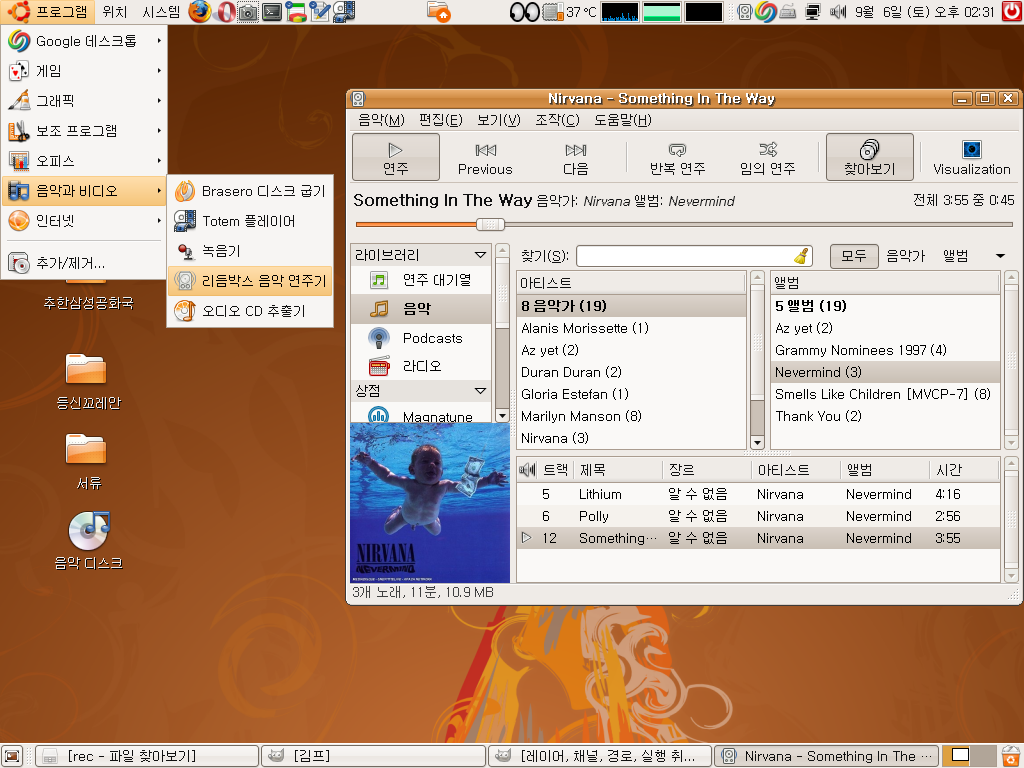This screenshot has width=1024, height=768.
Task: Click the red power button icon
Action: (1011, 12)
